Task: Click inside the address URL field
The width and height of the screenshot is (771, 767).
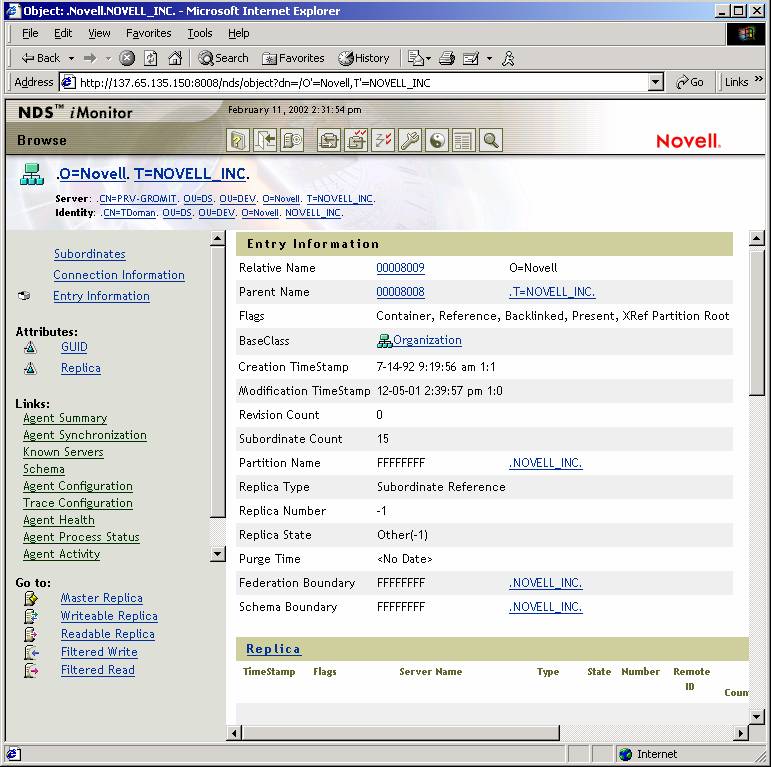Action: pyautogui.click(x=350, y=83)
